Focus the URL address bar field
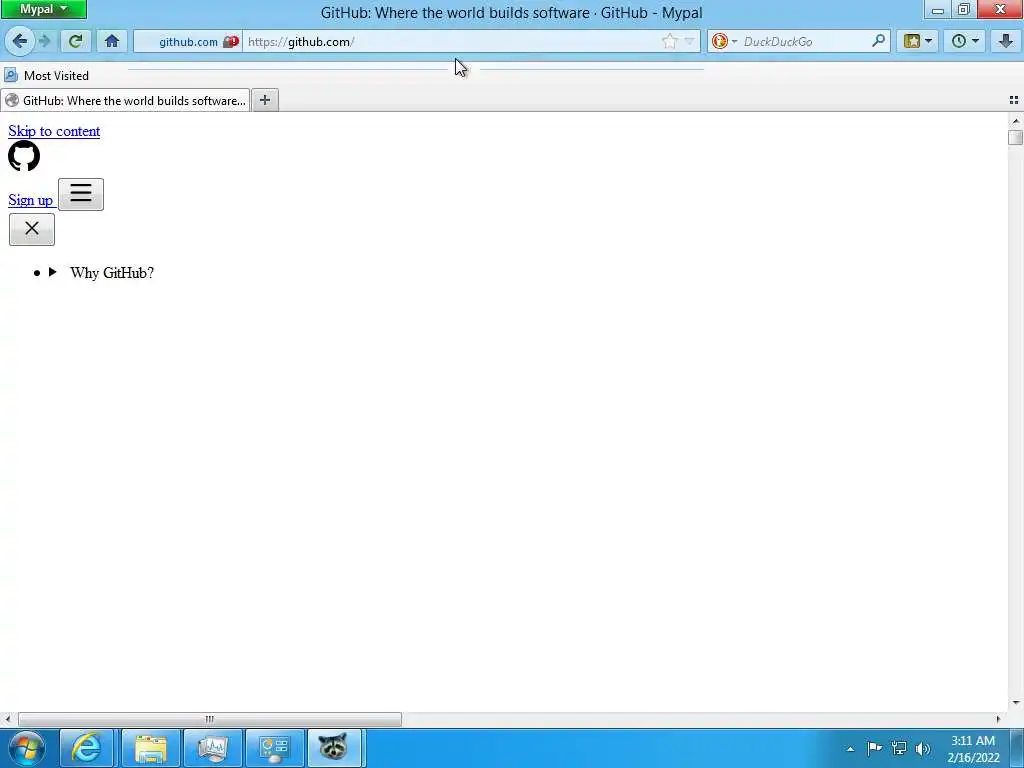 coord(451,42)
